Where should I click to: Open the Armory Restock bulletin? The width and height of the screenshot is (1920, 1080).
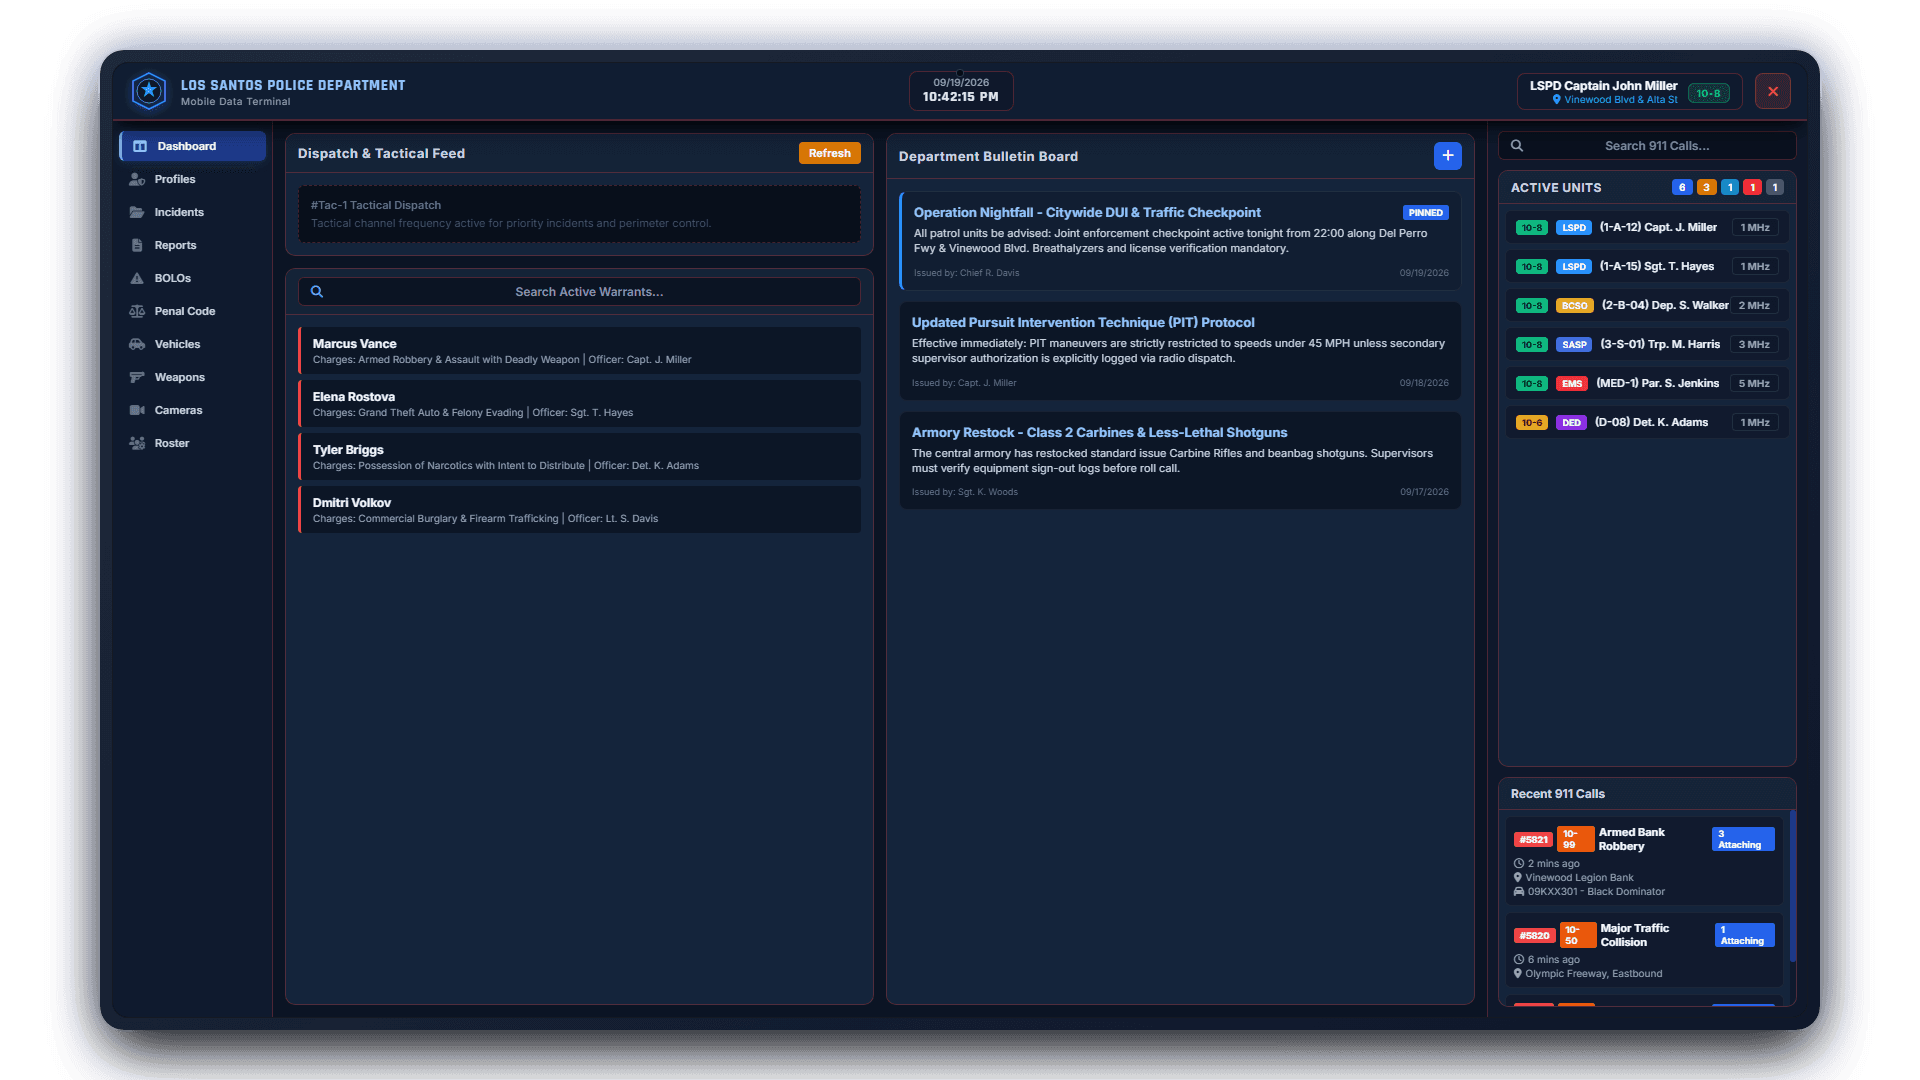pyautogui.click(x=1180, y=461)
